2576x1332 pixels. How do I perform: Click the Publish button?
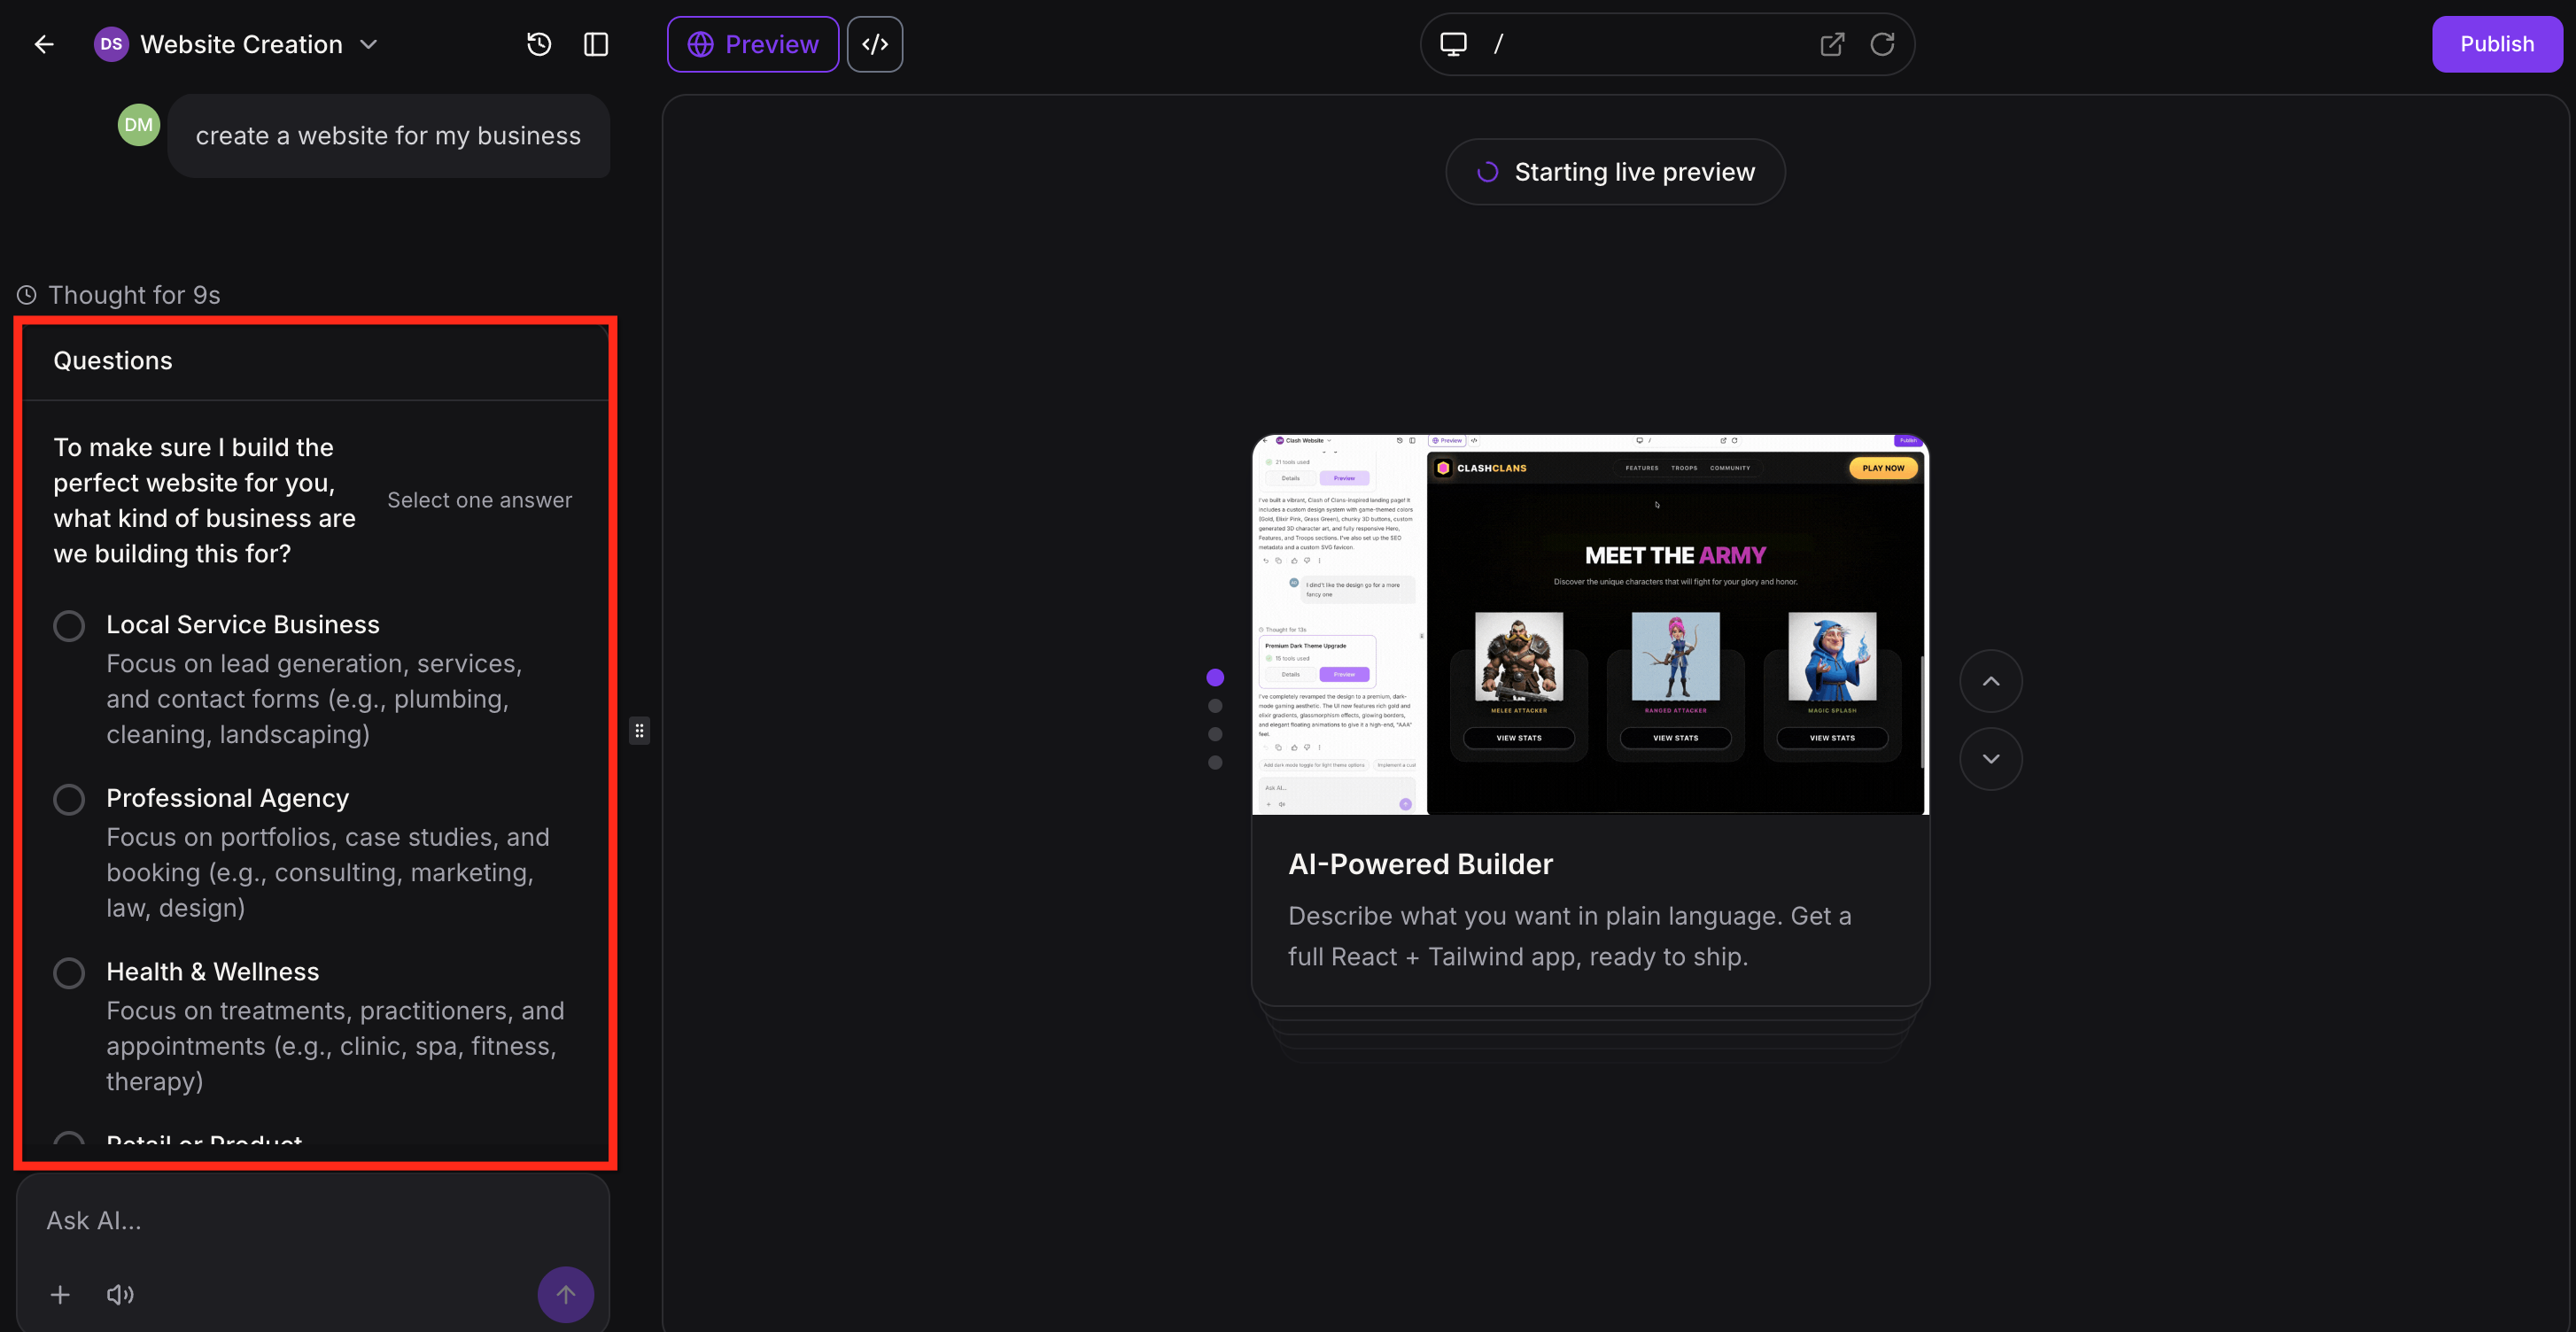pyautogui.click(x=2496, y=44)
